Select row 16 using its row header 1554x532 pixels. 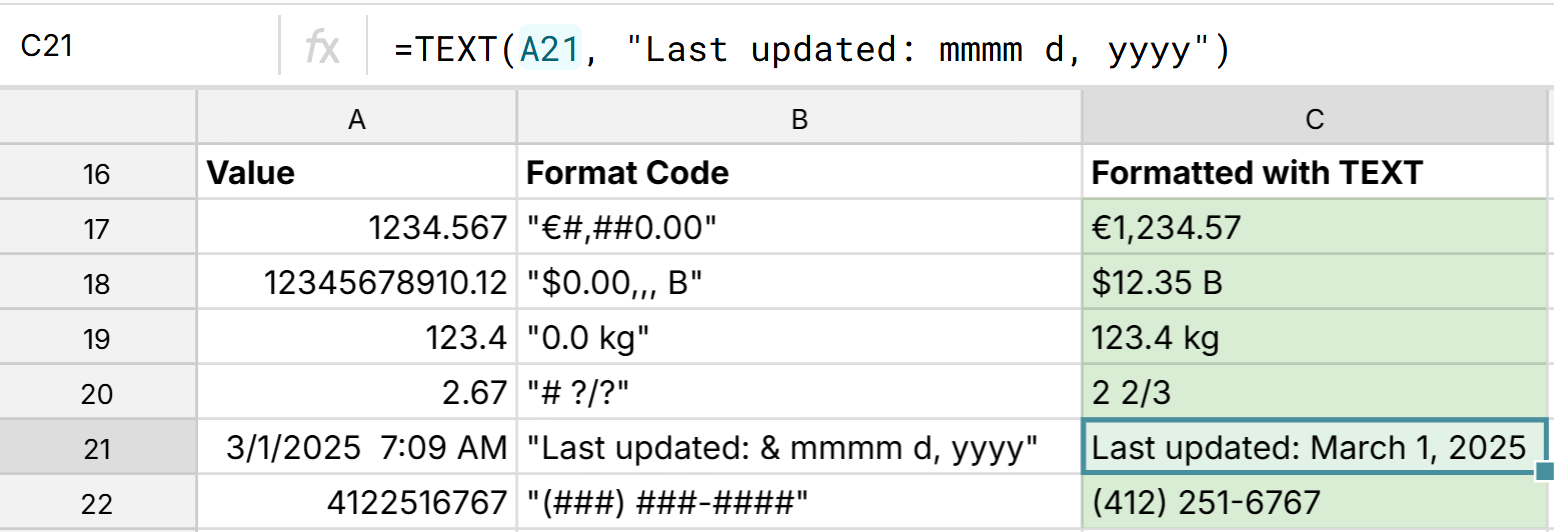coord(97,173)
